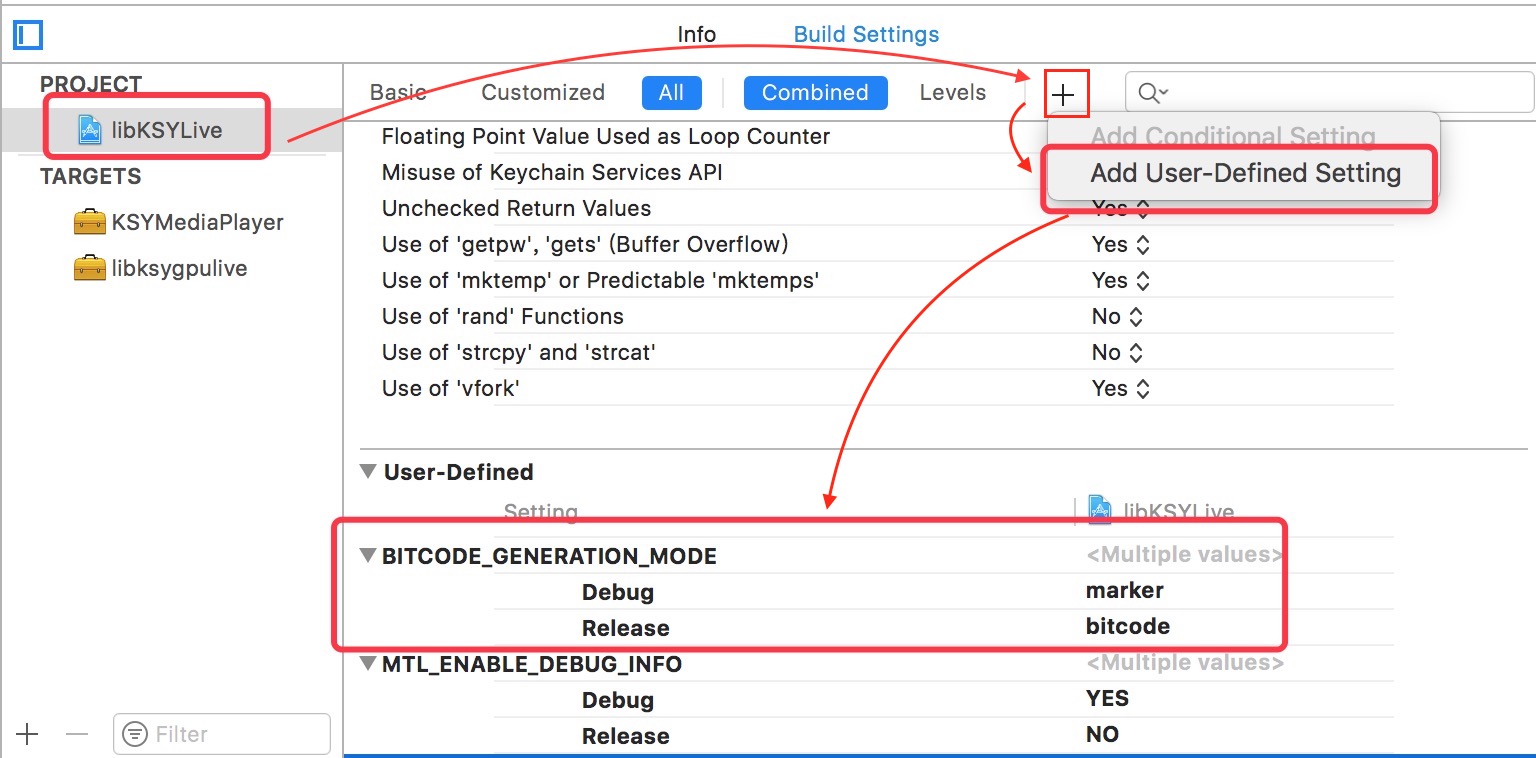Switch to Levels view

[952, 93]
